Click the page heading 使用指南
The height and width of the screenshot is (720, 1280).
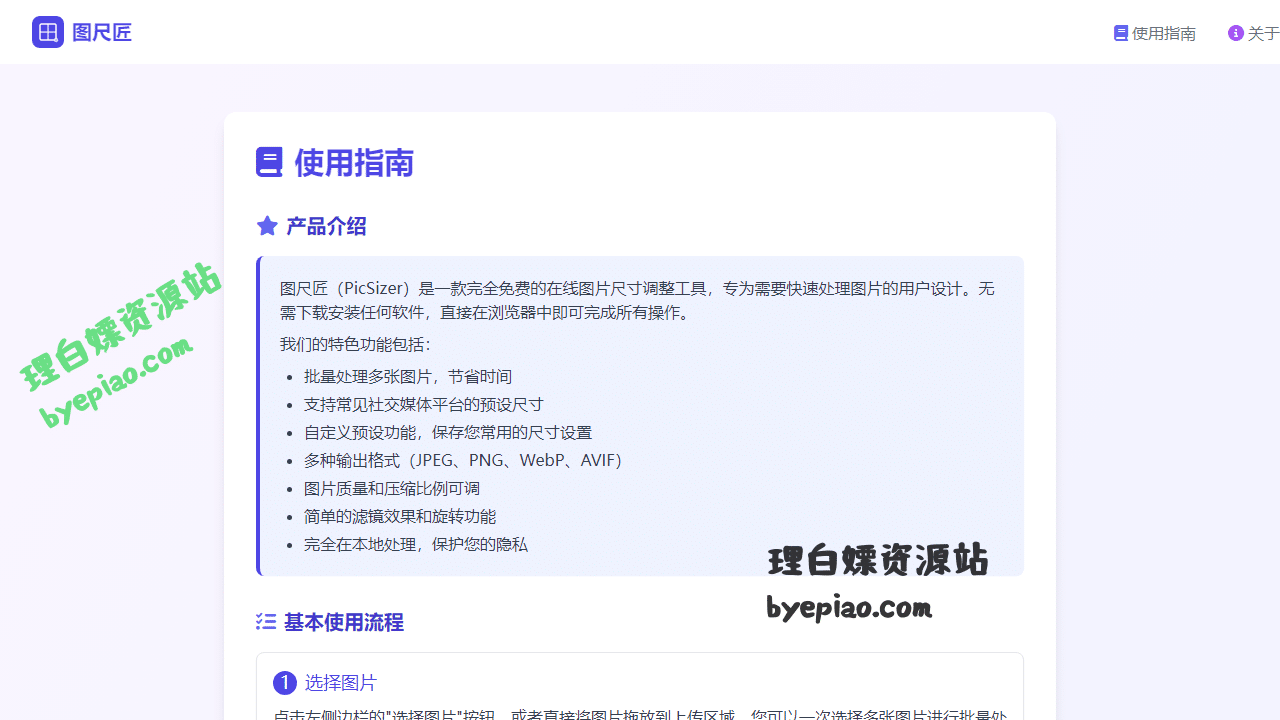point(353,162)
